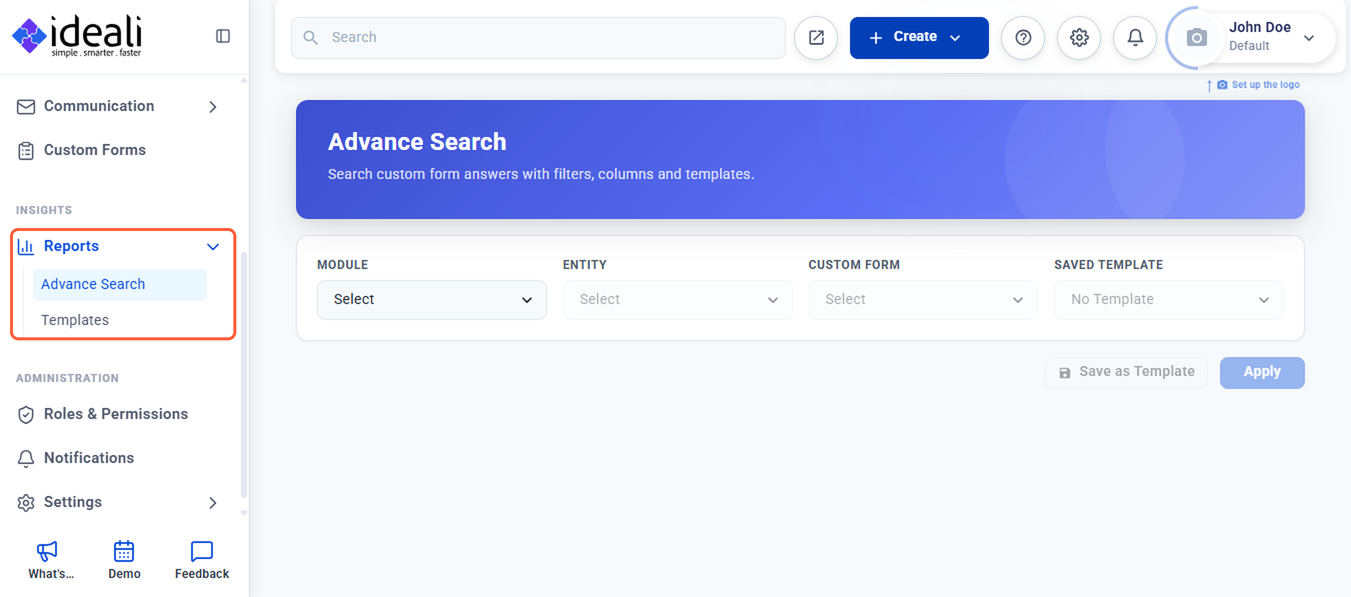The image size is (1351, 597).
Task: Click the Roles & Permissions shield icon
Action: coord(26,414)
